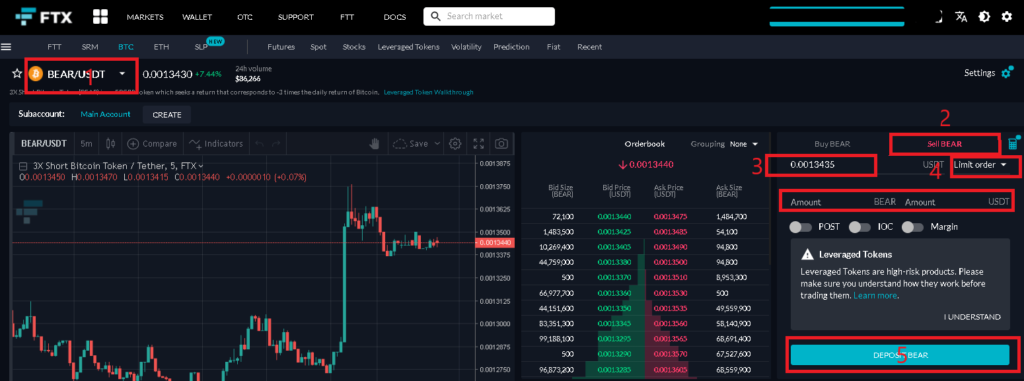Click the Amount USDT input field

coord(957,202)
